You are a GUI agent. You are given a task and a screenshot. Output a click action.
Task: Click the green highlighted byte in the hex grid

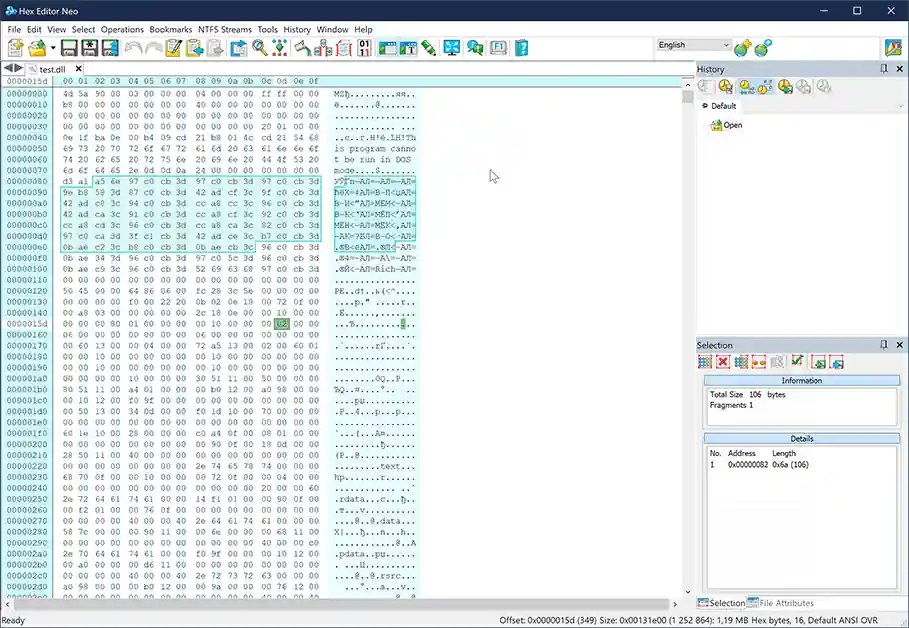point(281,324)
